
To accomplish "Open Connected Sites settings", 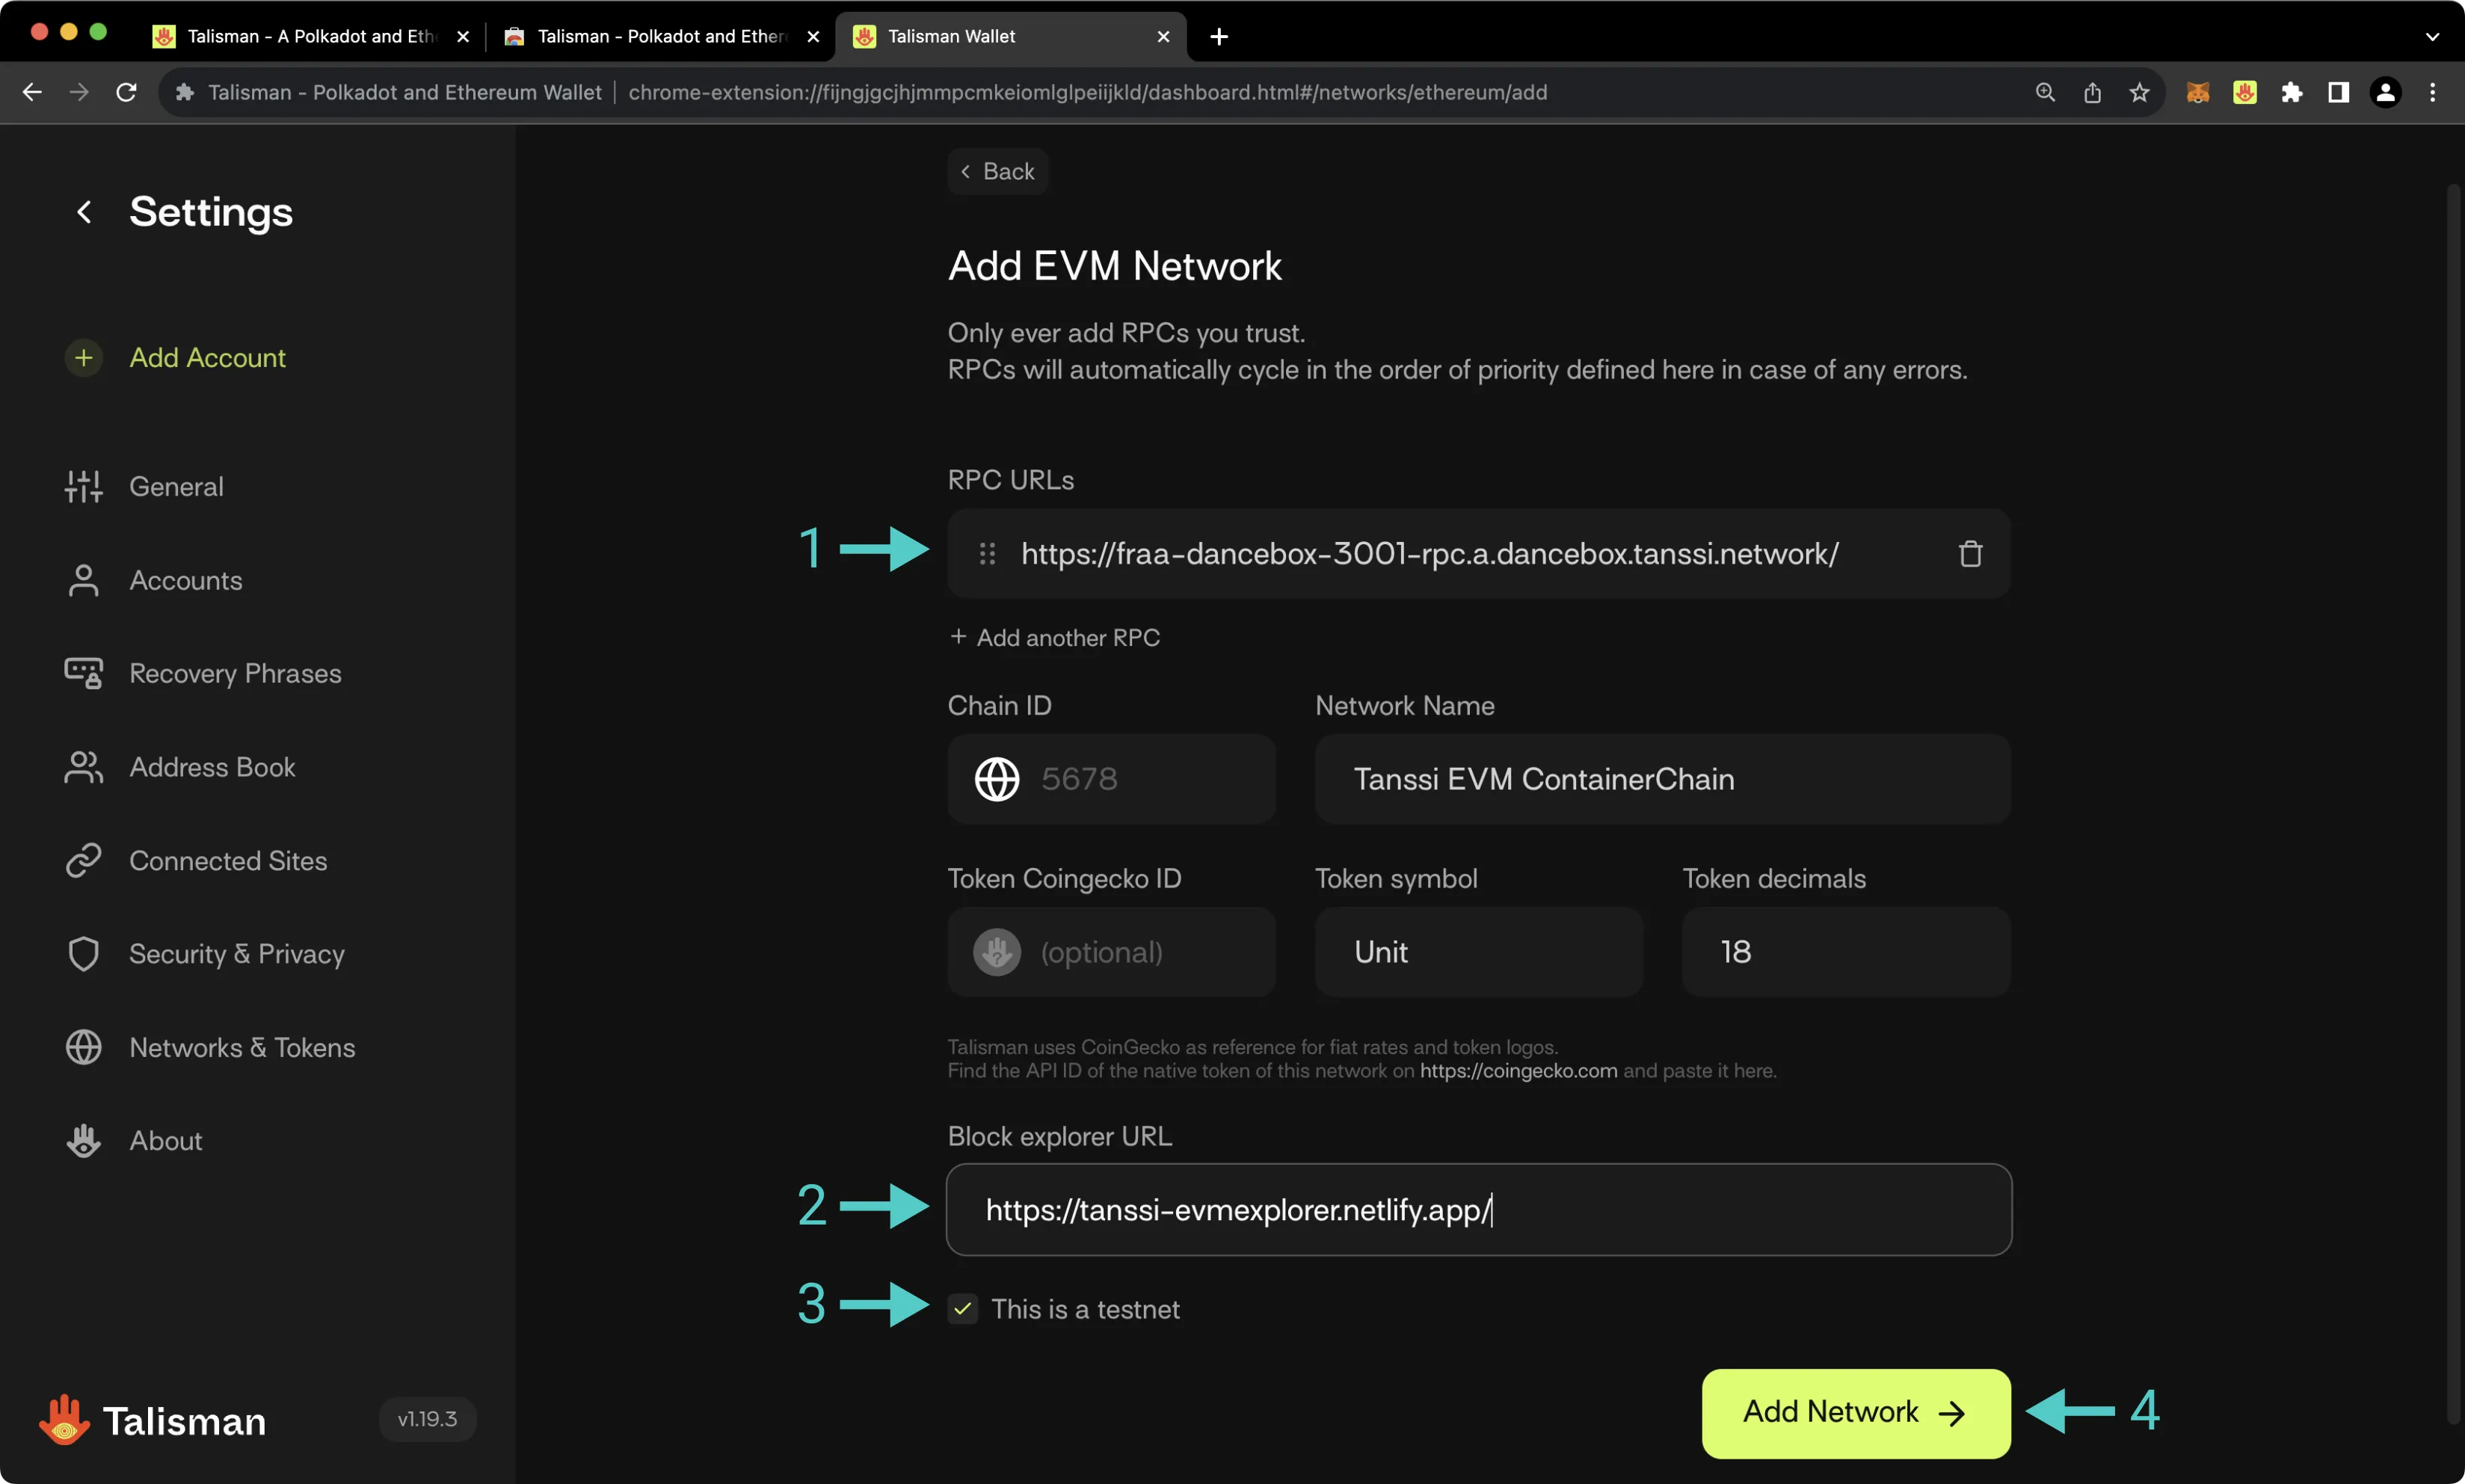I will click(x=228, y=861).
